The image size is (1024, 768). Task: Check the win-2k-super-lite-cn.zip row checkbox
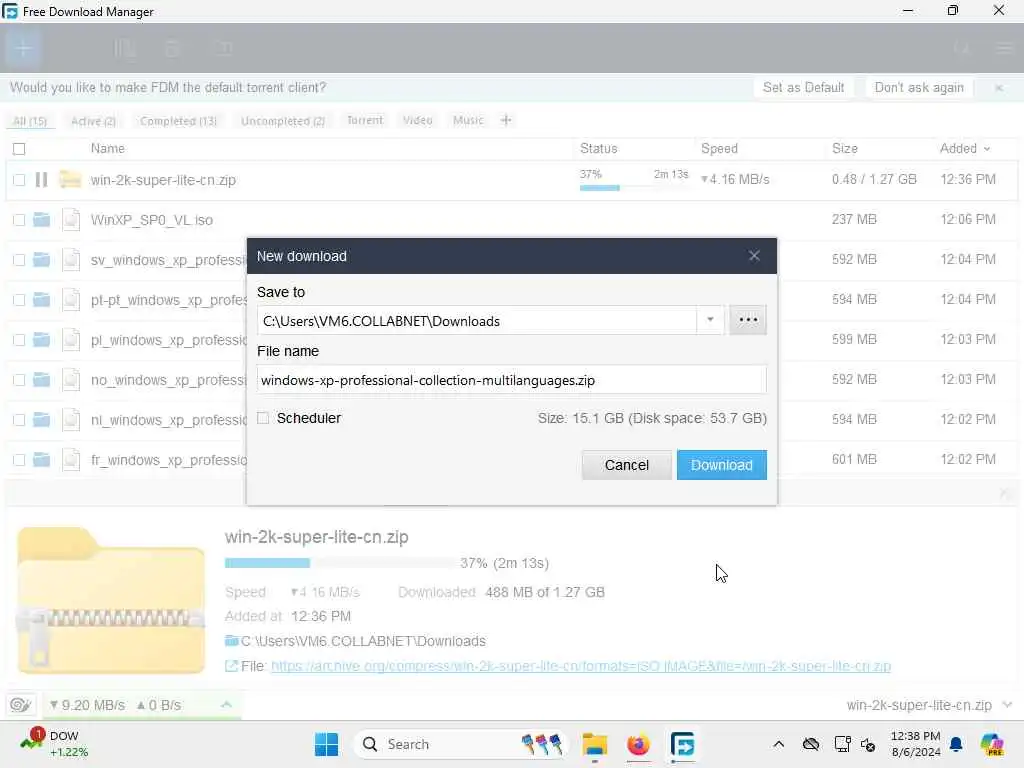19,180
